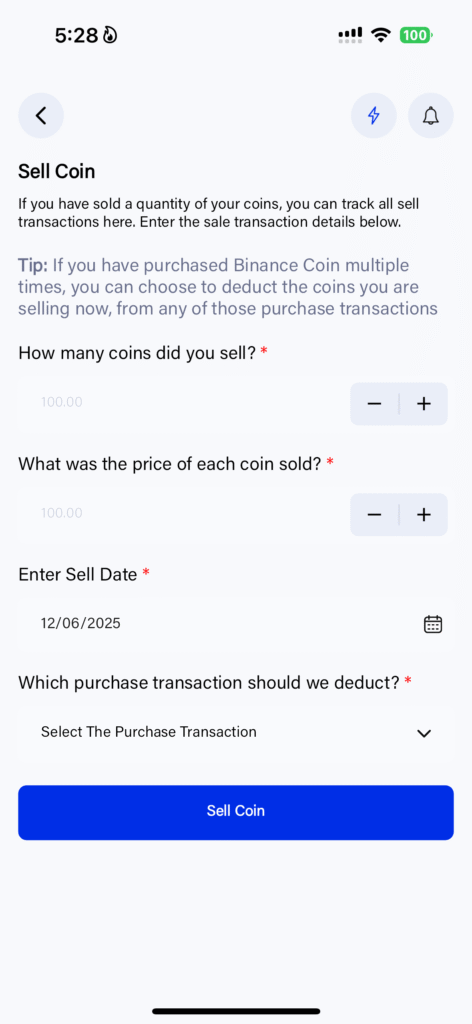The height and width of the screenshot is (1024, 472).
Task: Tap the battery indicator in status bar
Action: pyautogui.click(x=416, y=35)
